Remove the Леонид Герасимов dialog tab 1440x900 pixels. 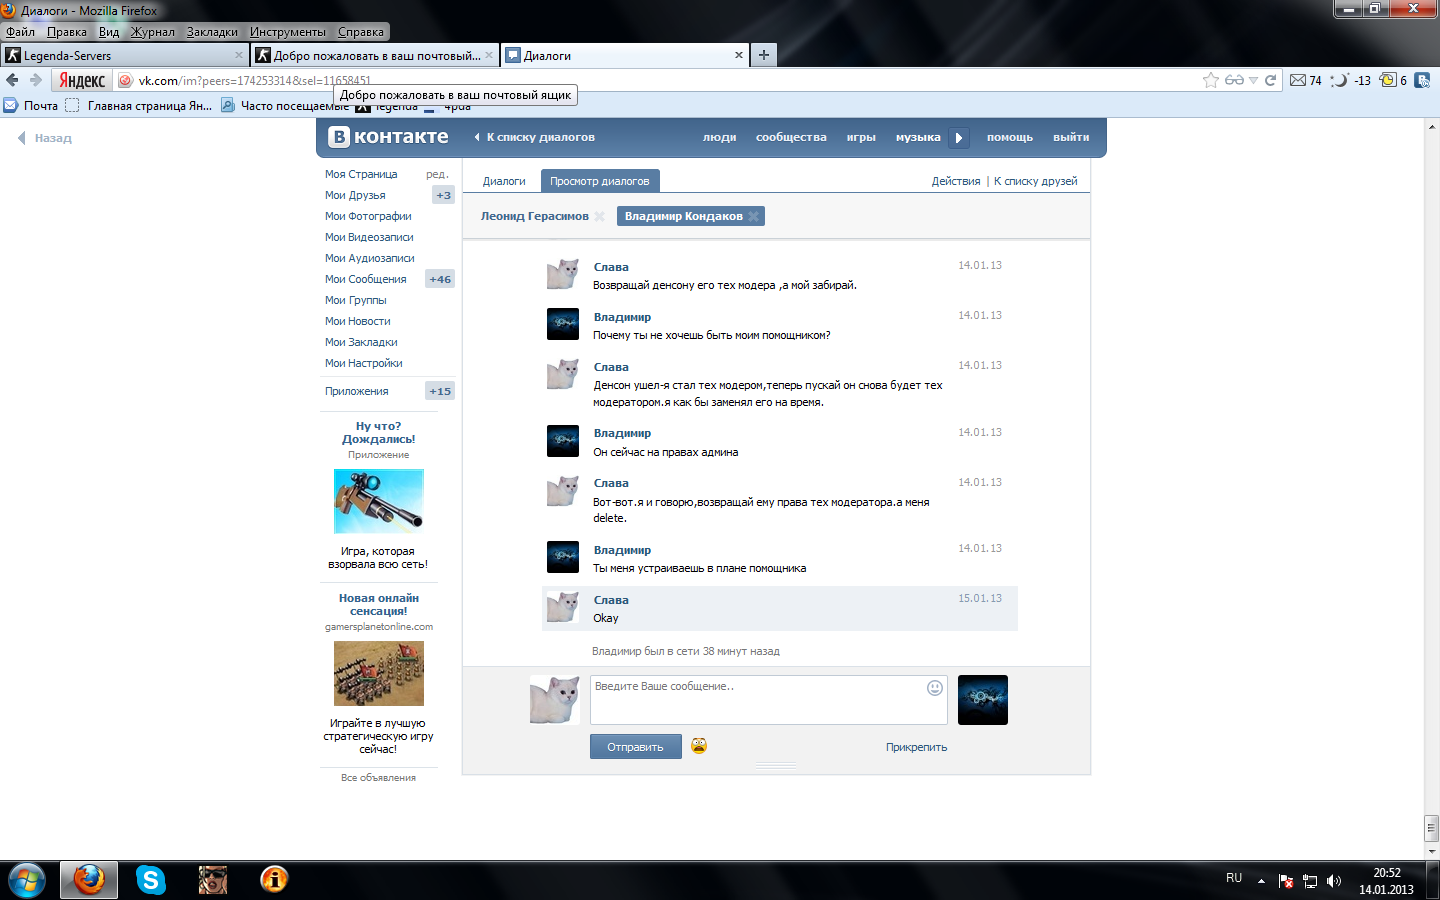pyautogui.click(x=600, y=216)
